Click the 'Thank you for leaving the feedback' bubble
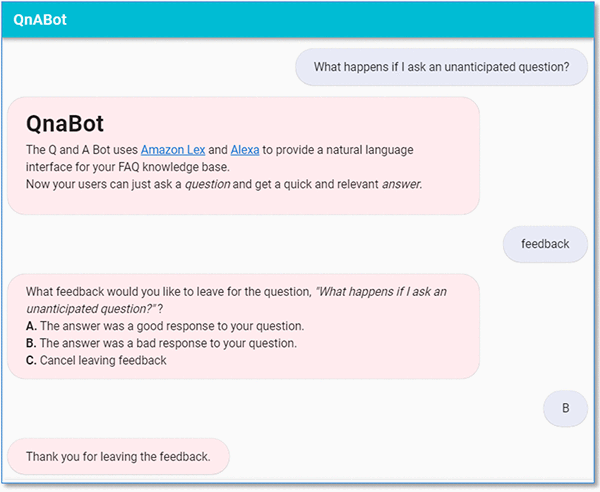Image resolution: width=600 pixels, height=492 pixels. 118,456
